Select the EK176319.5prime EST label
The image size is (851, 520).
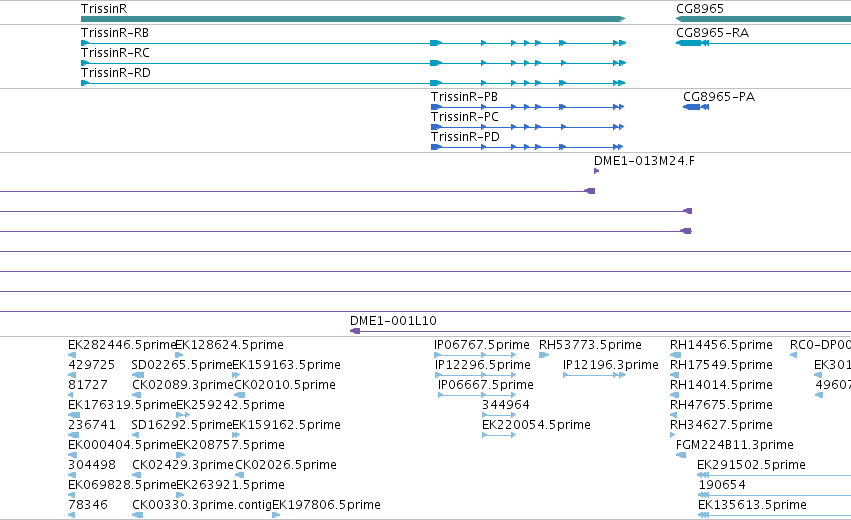122,405
